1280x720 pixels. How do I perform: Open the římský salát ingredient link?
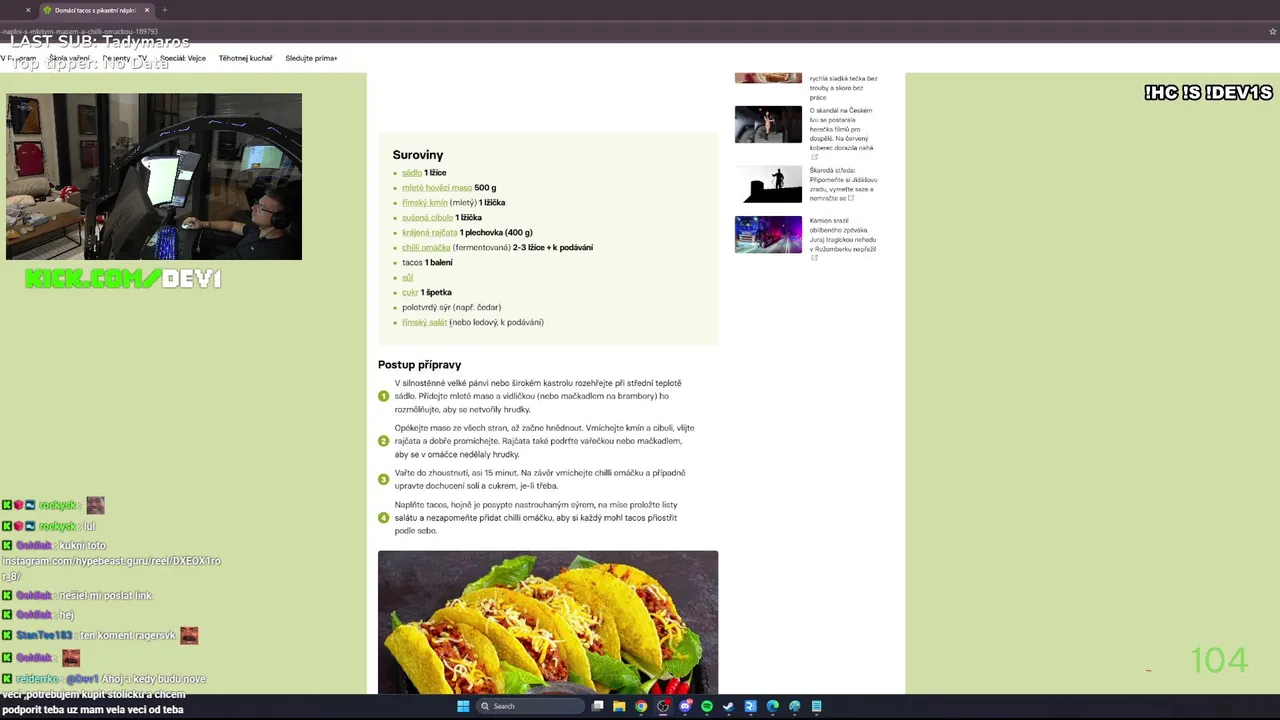(x=425, y=323)
